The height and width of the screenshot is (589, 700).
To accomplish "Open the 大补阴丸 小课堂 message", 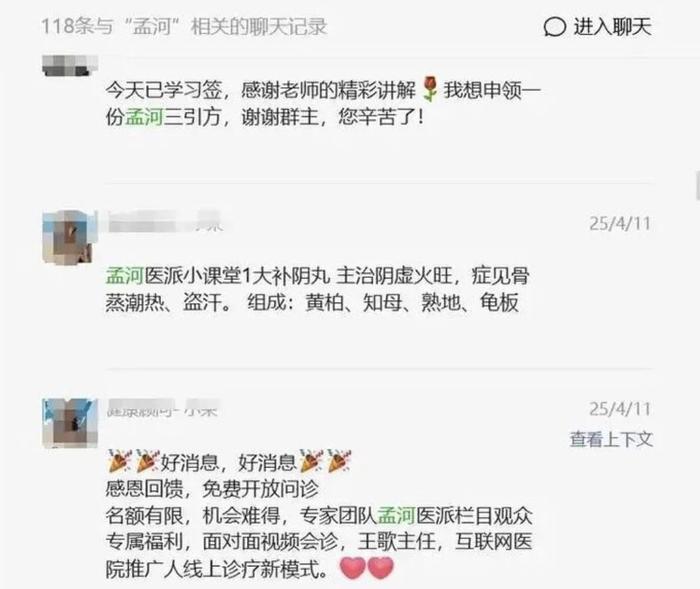I will (317, 289).
